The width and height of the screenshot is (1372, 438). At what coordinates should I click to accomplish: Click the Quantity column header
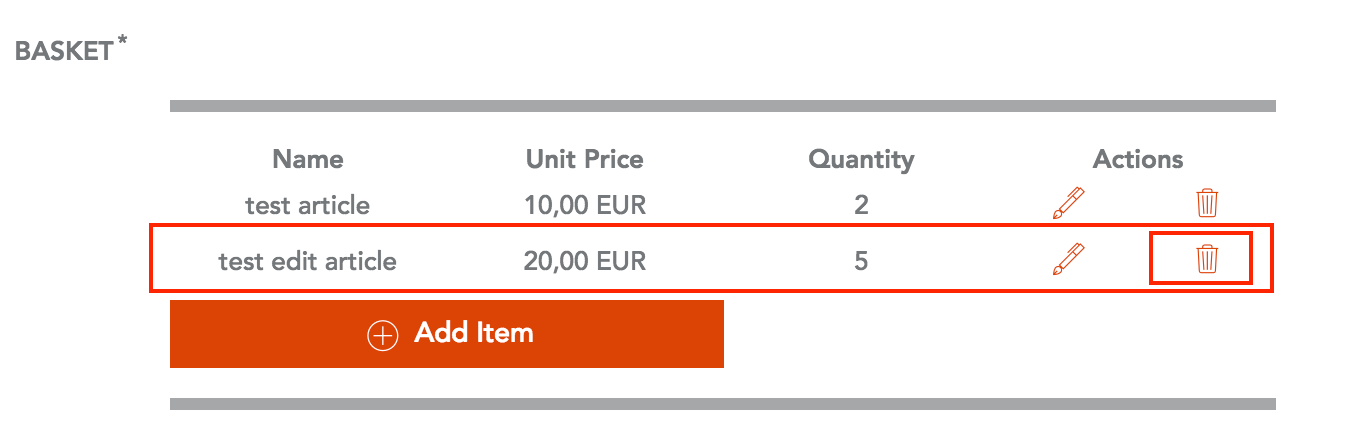pyautogui.click(x=861, y=159)
